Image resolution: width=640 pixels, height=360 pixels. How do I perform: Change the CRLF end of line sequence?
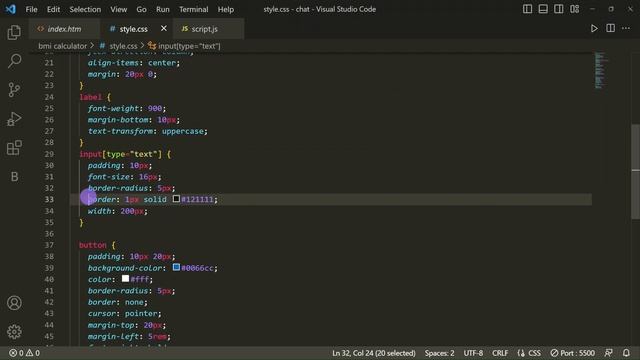(x=500, y=353)
